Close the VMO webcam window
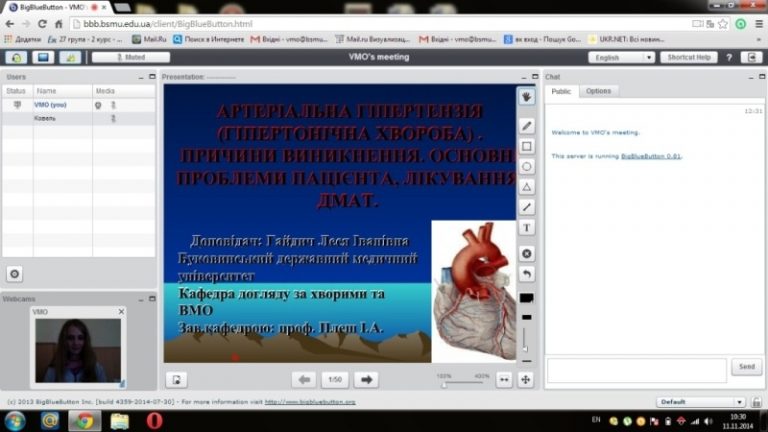The image size is (768, 432). click(121, 312)
